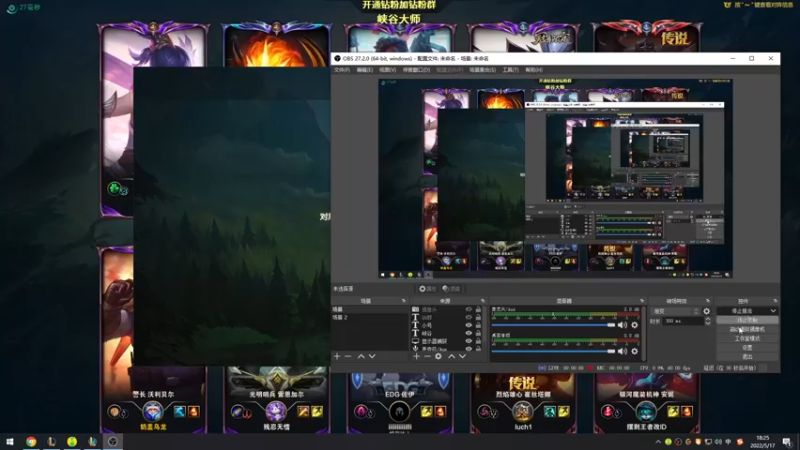Viewport: 800px width, 450px height.
Task: Adjust the 桌面音频 volume slider
Action: [553, 351]
